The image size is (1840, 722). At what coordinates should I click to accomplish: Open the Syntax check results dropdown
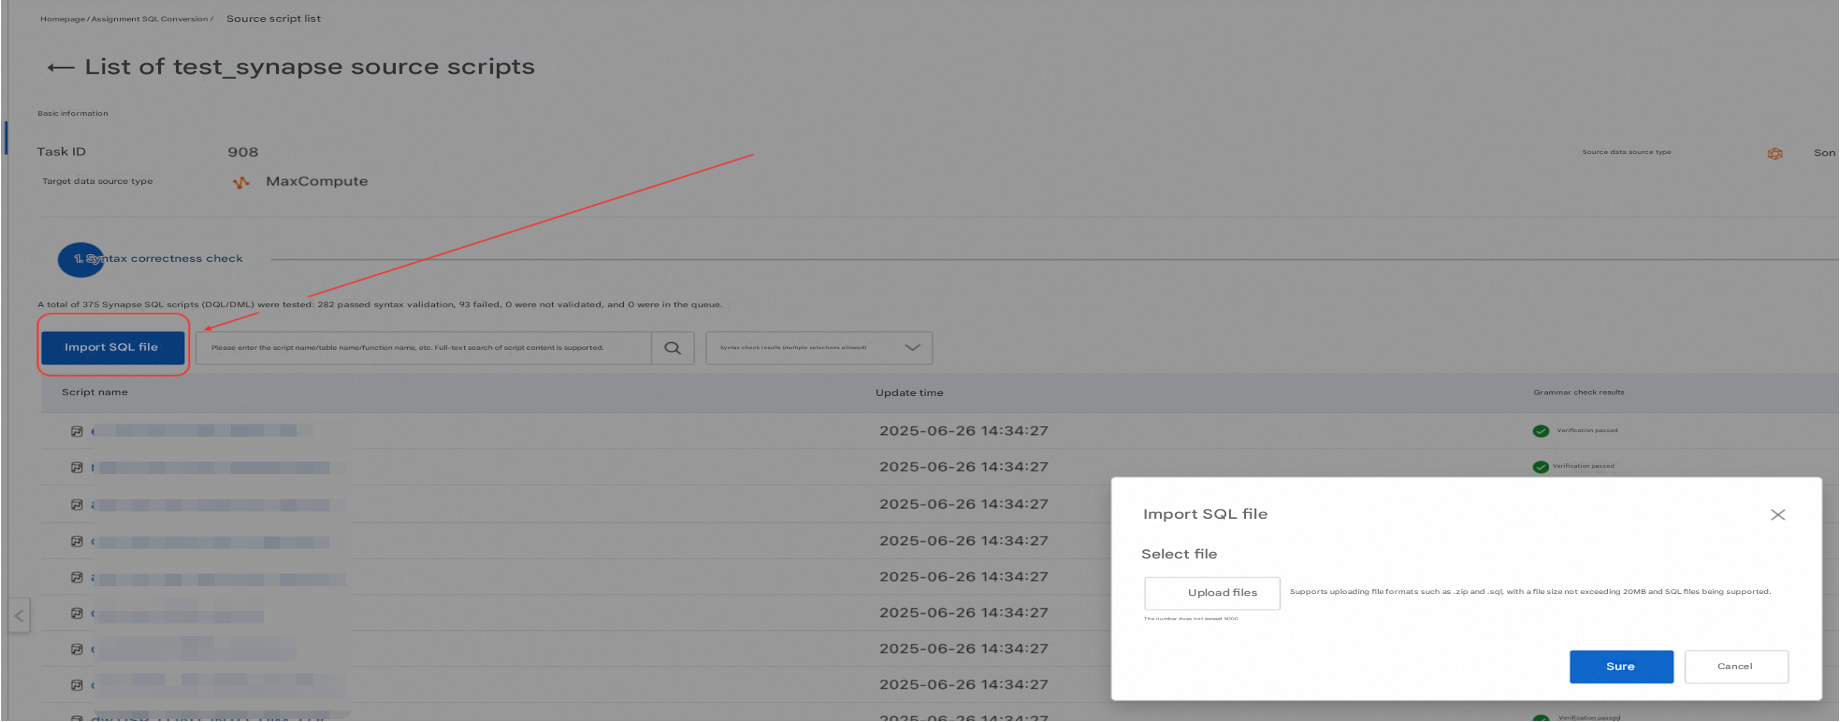819,348
